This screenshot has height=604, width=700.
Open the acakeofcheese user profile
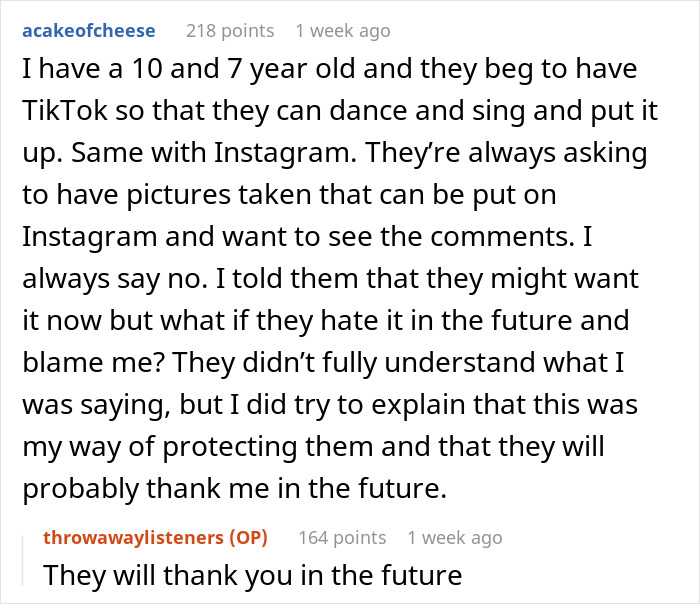tap(89, 31)
